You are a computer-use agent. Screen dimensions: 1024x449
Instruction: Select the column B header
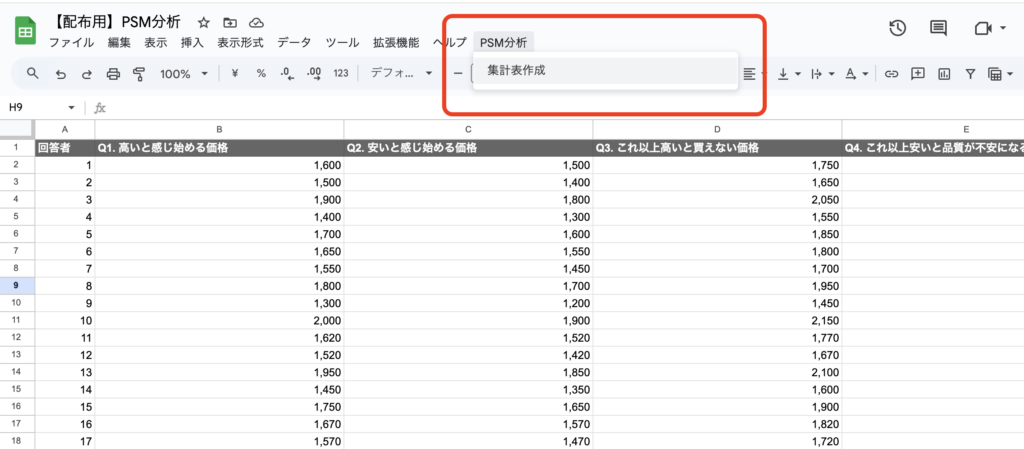(x=219, y=129)
